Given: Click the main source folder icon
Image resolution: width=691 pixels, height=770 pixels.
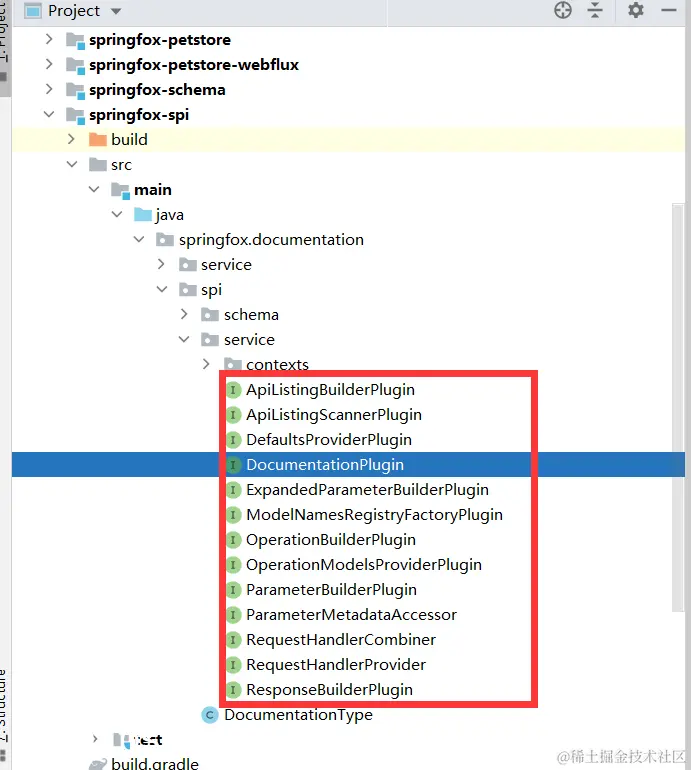Looking at the screenshot, I should pos(120,191).
